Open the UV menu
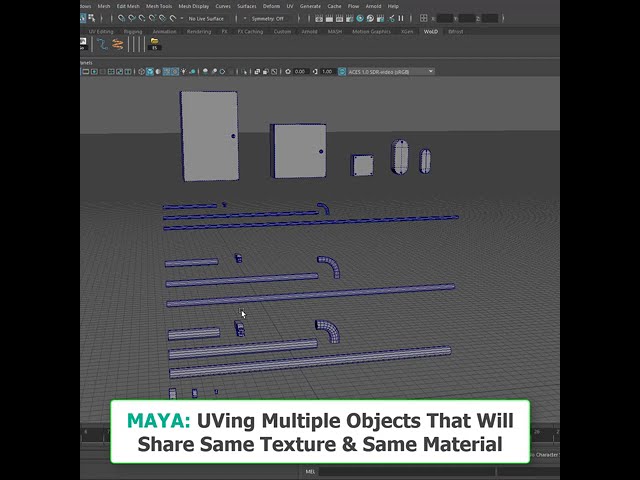This screenshot has height=480, width=640. click(x=290, y=6)
